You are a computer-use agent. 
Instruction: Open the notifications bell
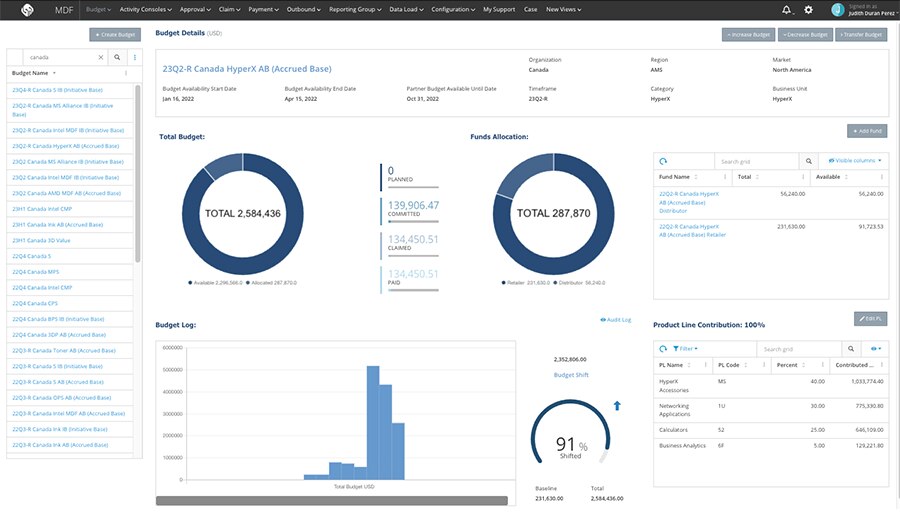(787, 9)
